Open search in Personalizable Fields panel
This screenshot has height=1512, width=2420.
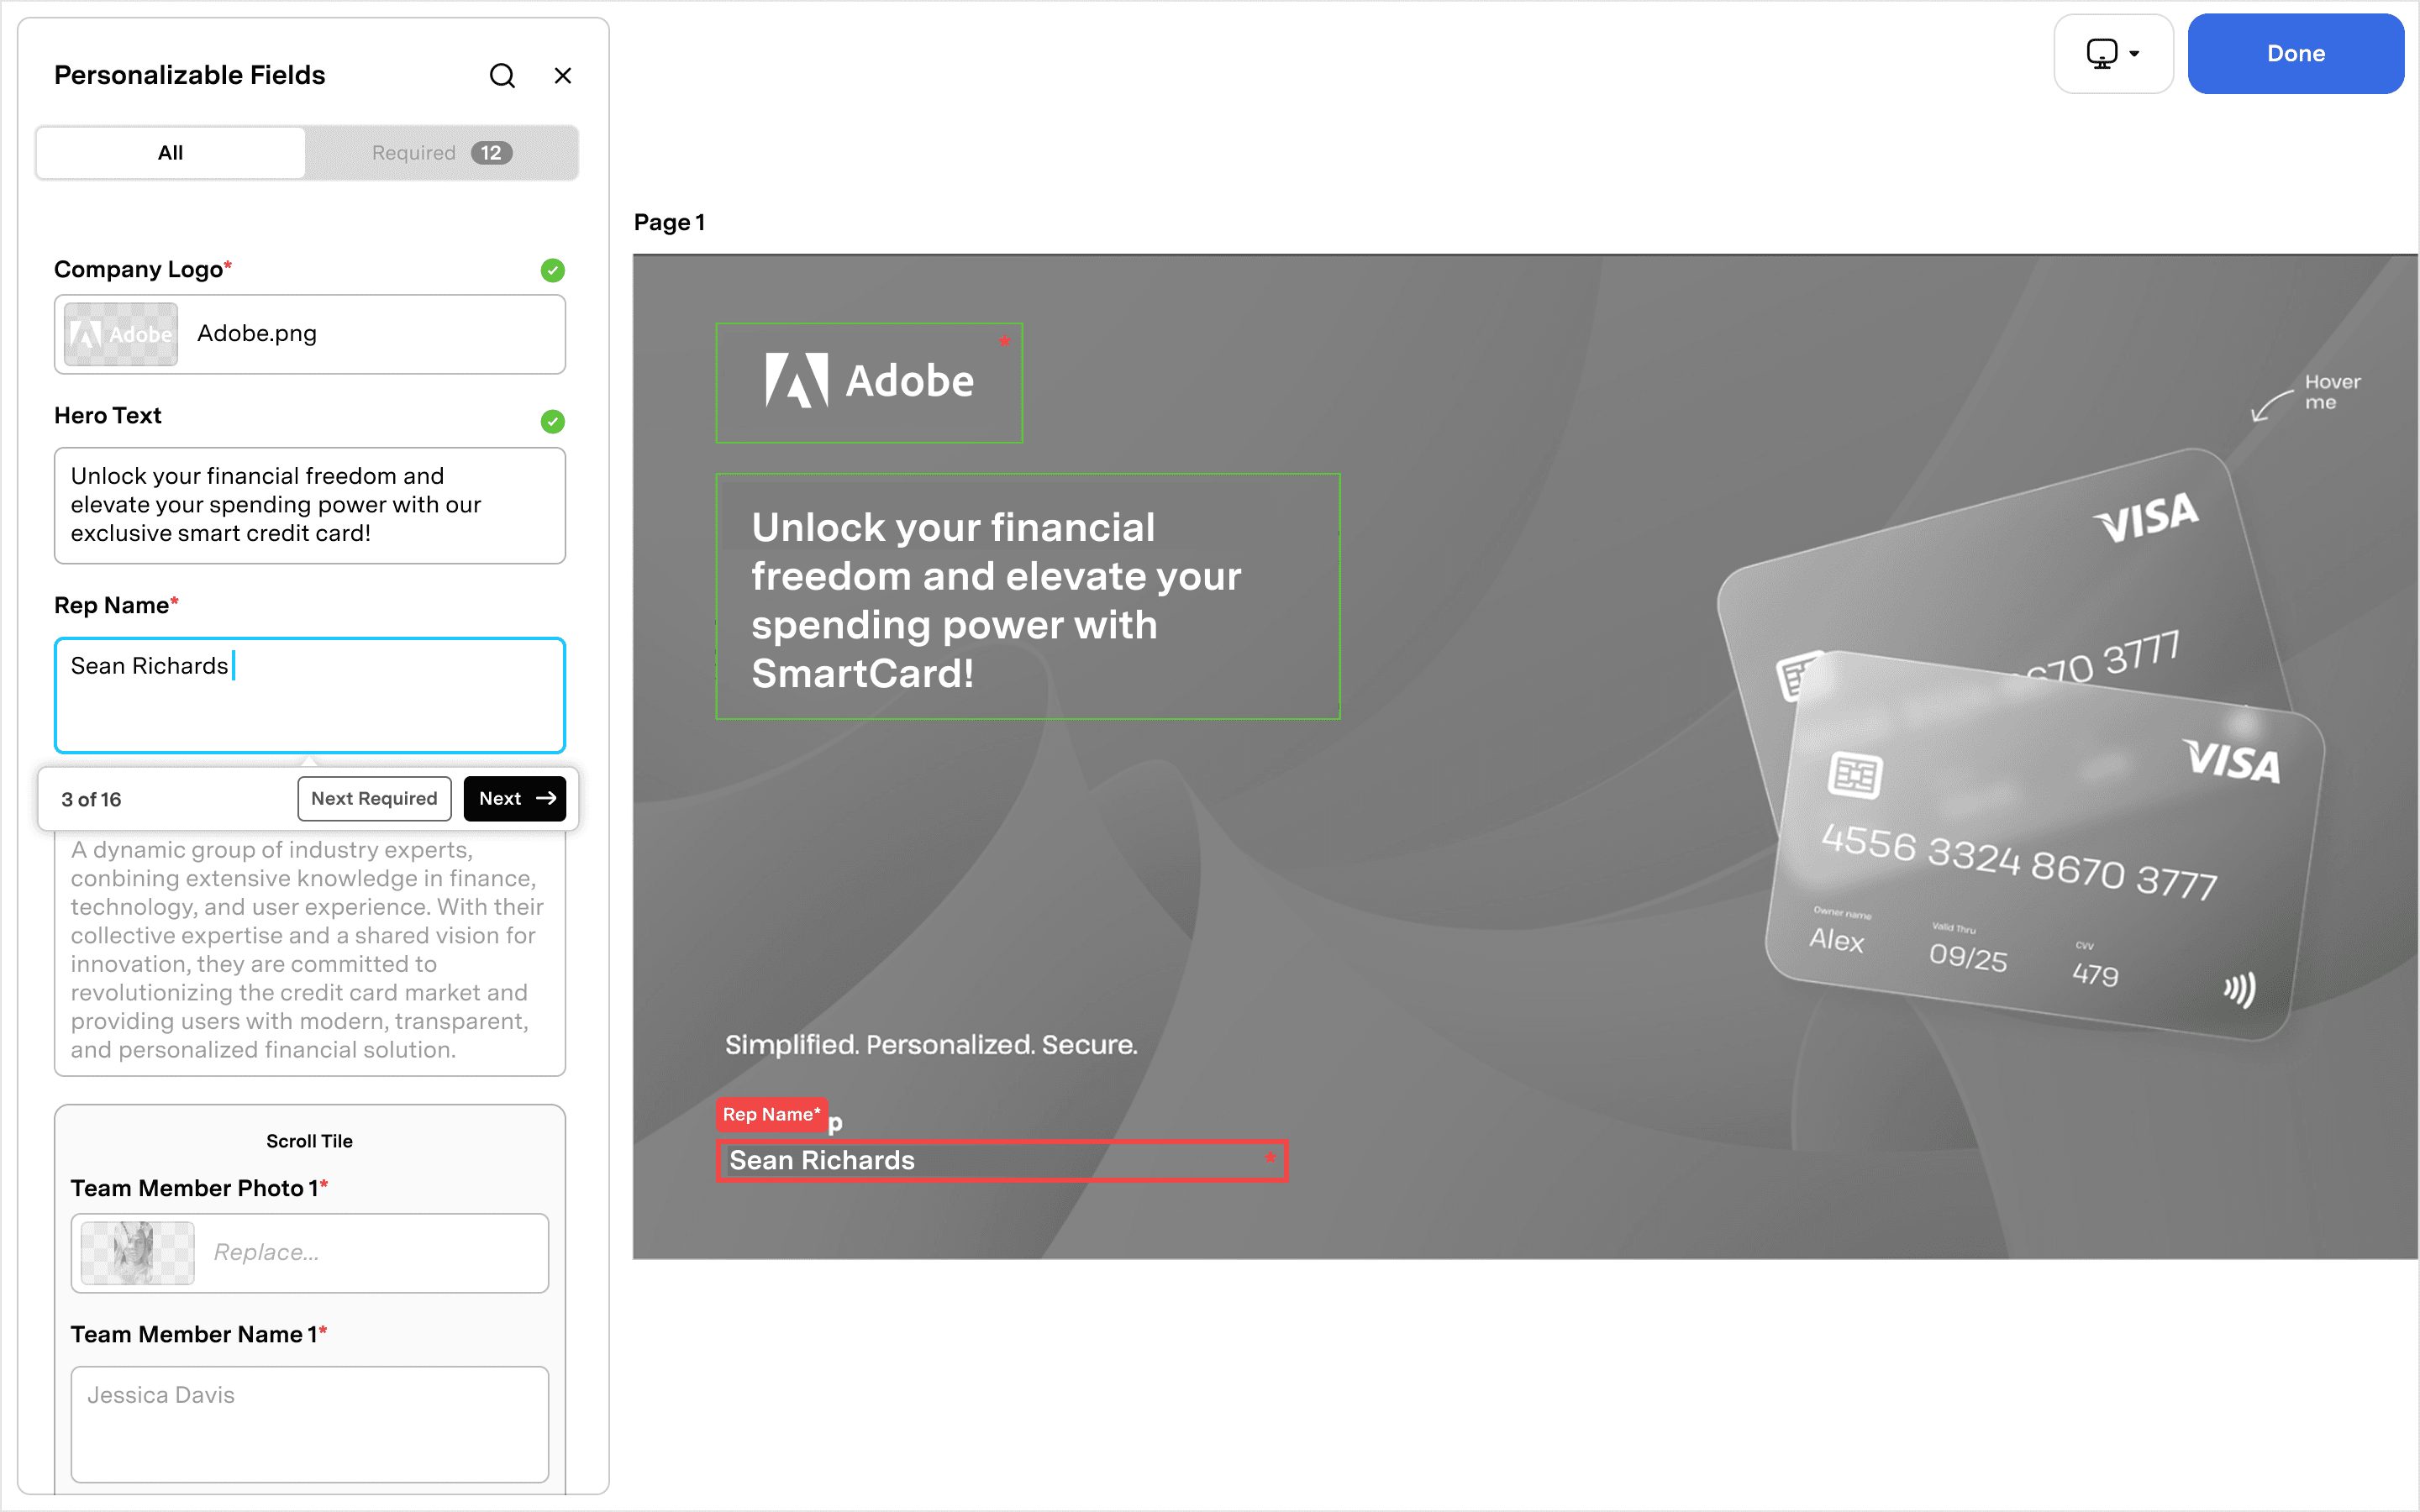502,76
